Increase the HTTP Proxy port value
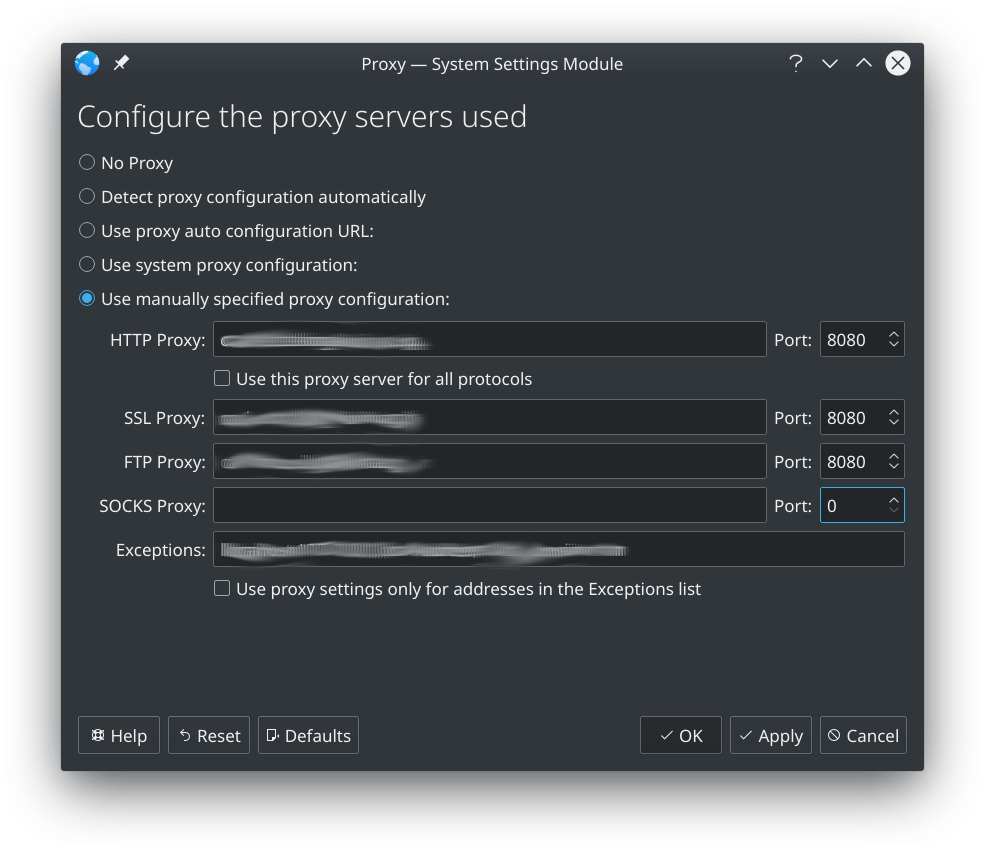 (894, 334)
